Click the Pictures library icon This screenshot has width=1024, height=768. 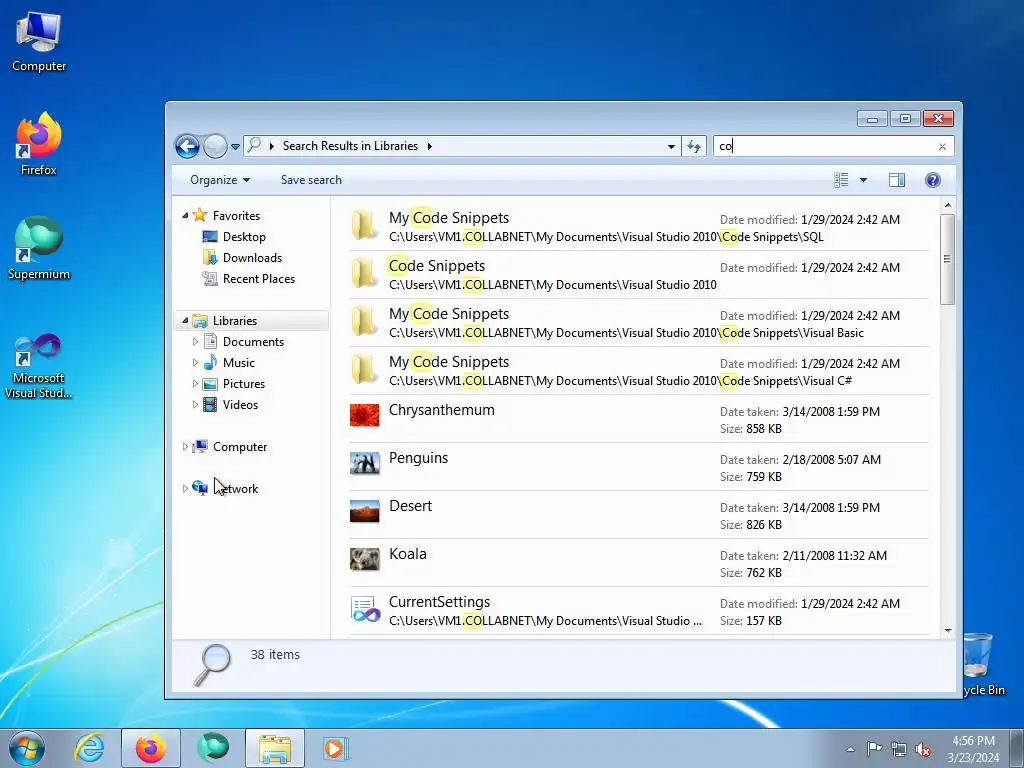[x=210, y=384]
